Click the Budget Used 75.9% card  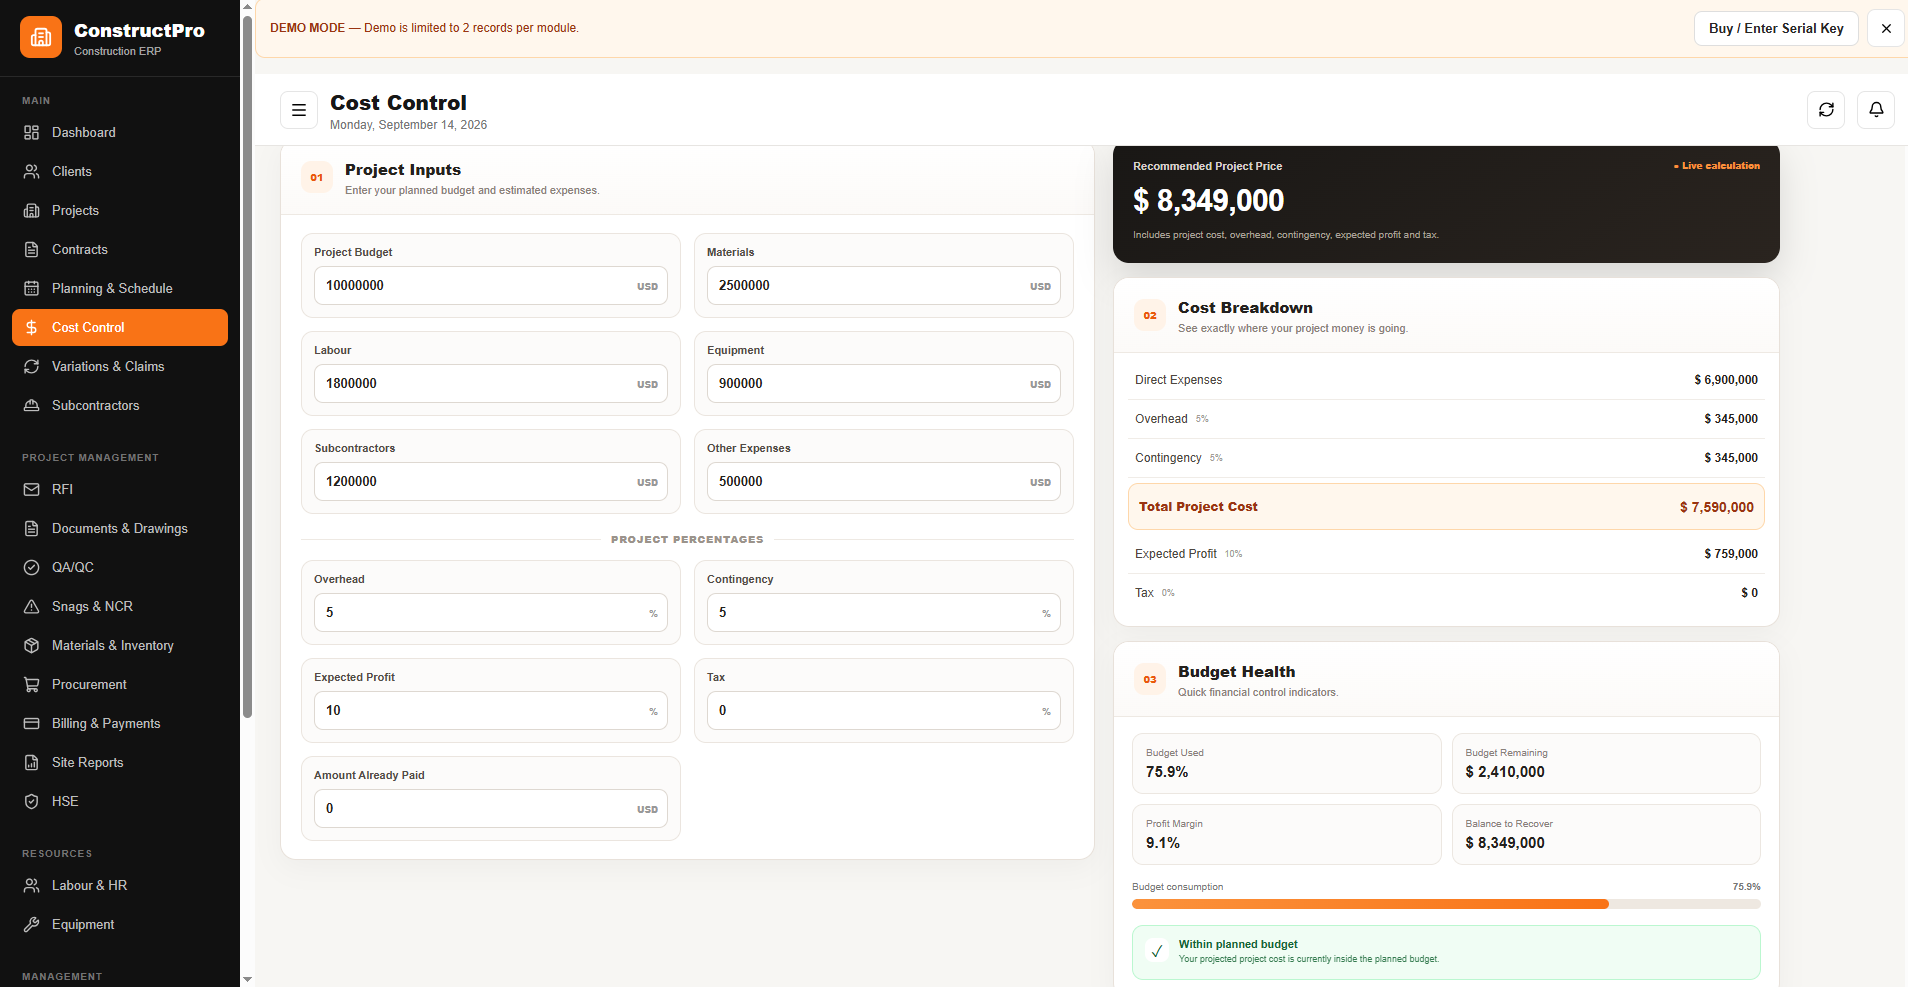click(1287, 764)
